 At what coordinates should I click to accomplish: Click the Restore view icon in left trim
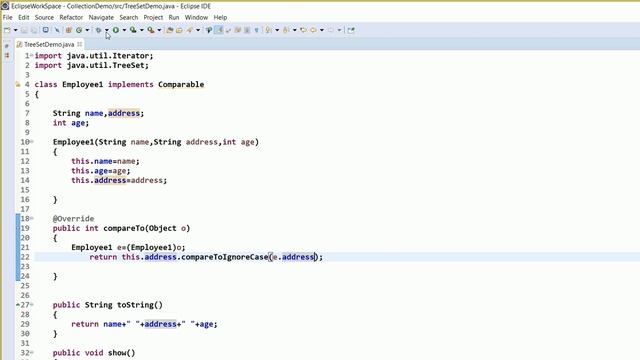(7, 46)
